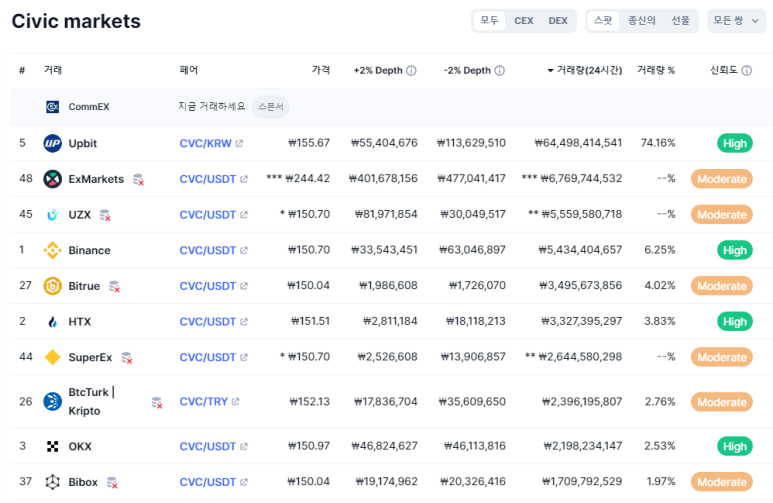
Task: Open the CVC/USDT pair on ExMarkets
Action: [x=208, y=179]
